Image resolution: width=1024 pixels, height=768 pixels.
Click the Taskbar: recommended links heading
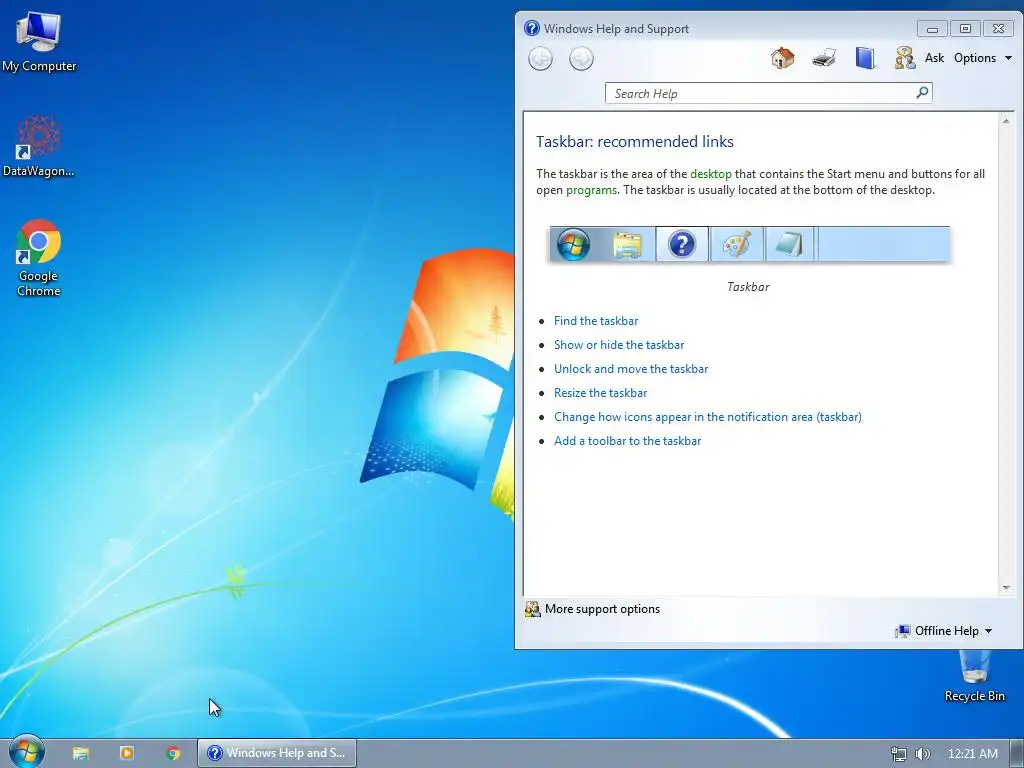coord(635,142)
